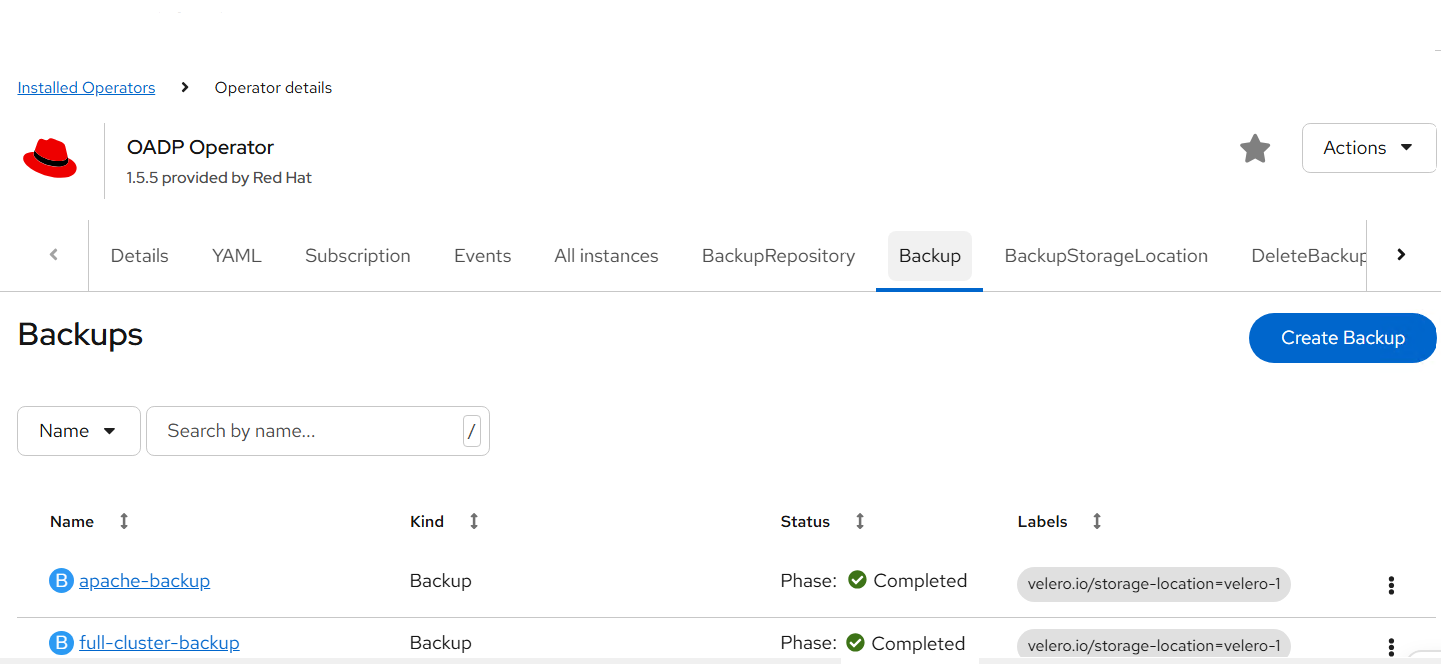Click the favorite star icon
Image resolution: width=1441 pixels, height=664 pixels.
(1254, 149)
